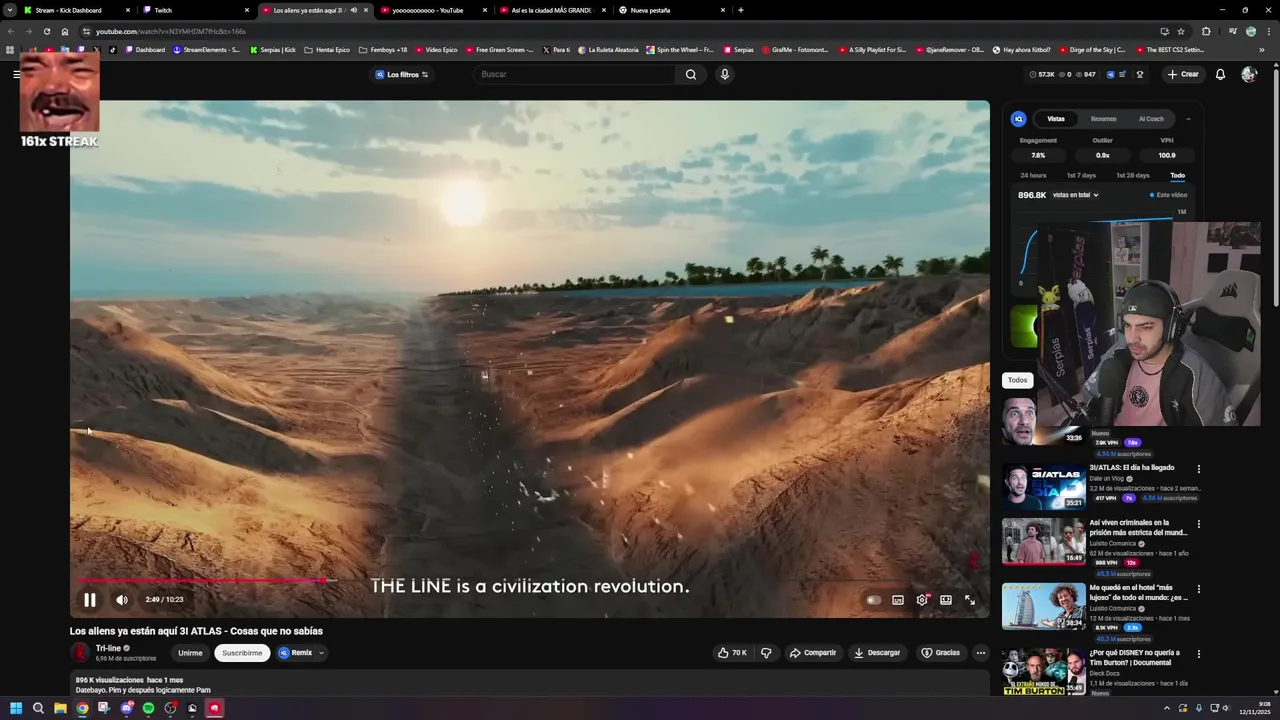This screenshot has width=1280, height=720.
Task: Open the Tim Burton documentary thumbnail
Action: 1043,671
